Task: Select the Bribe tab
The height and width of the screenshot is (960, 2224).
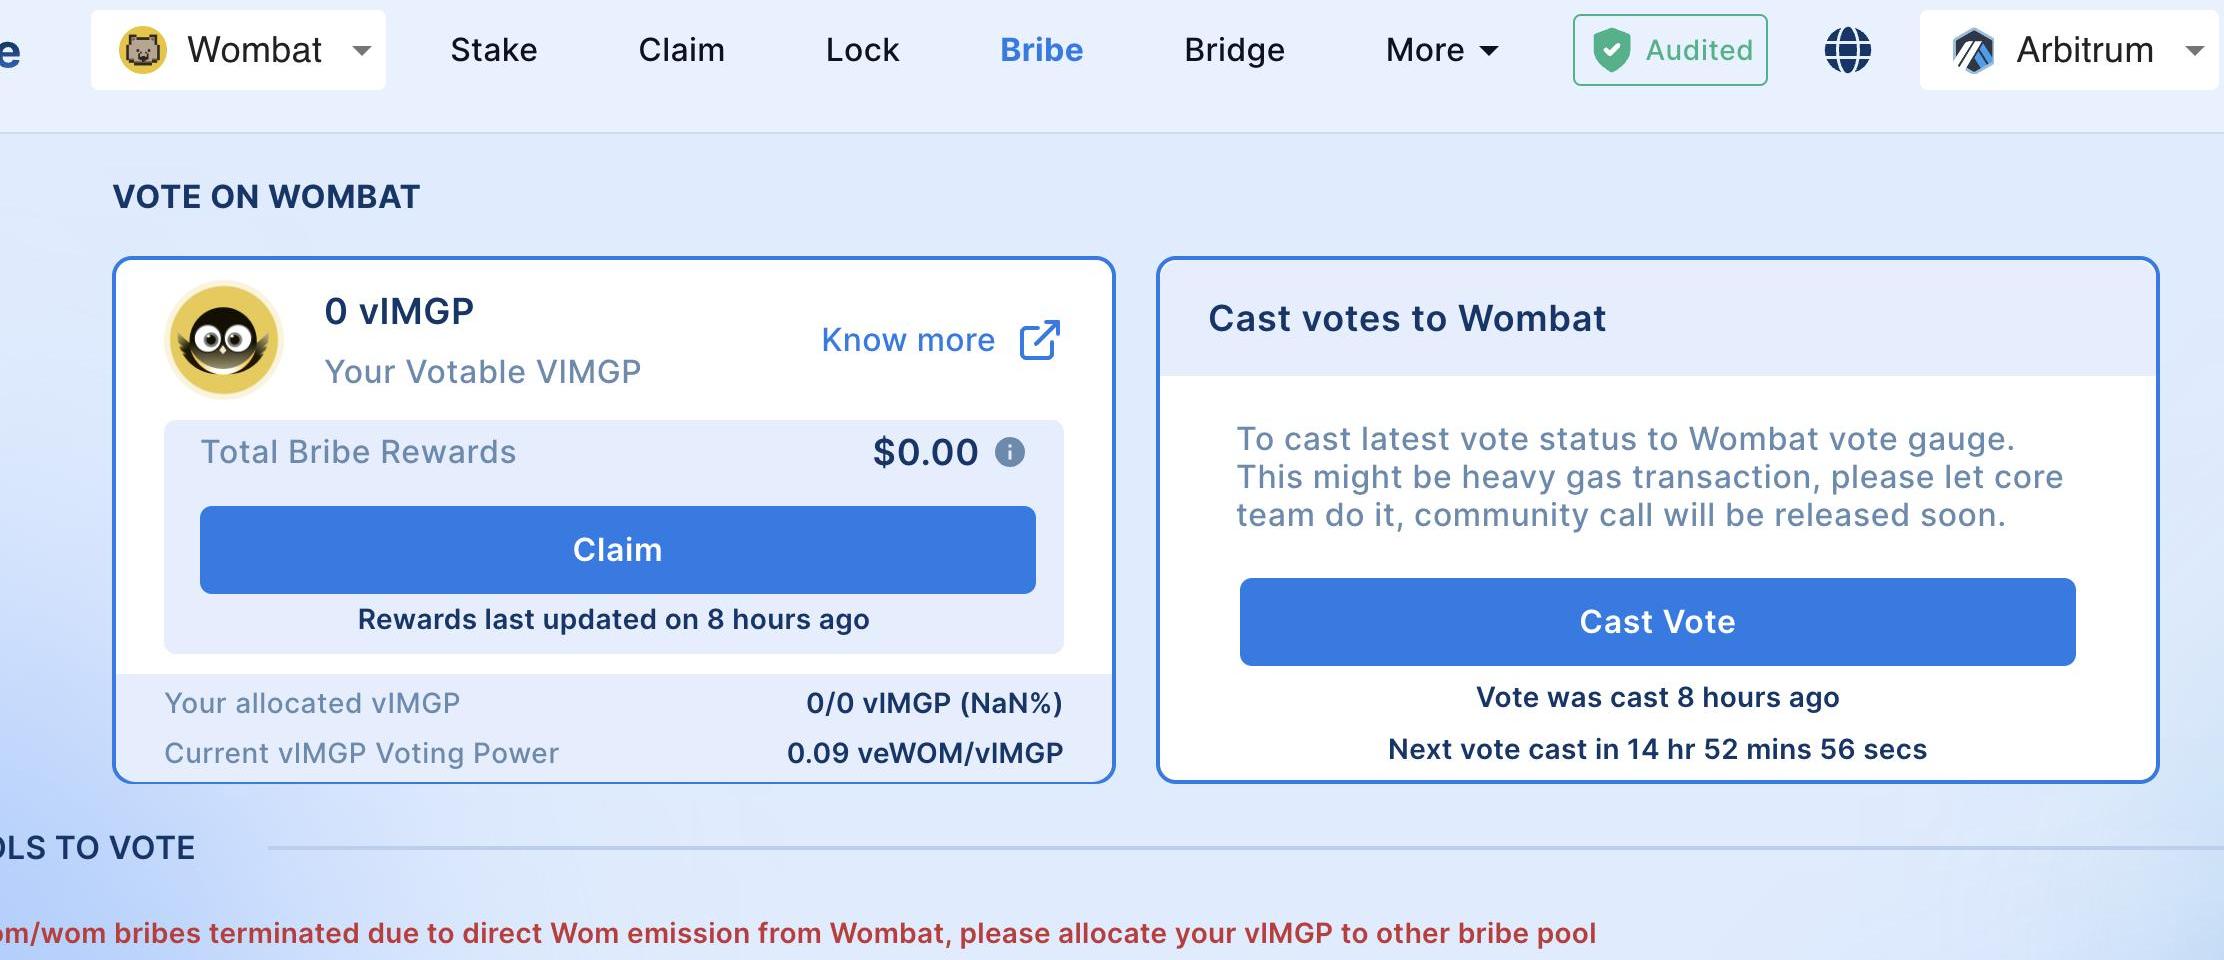Action: click(1041, 50)
